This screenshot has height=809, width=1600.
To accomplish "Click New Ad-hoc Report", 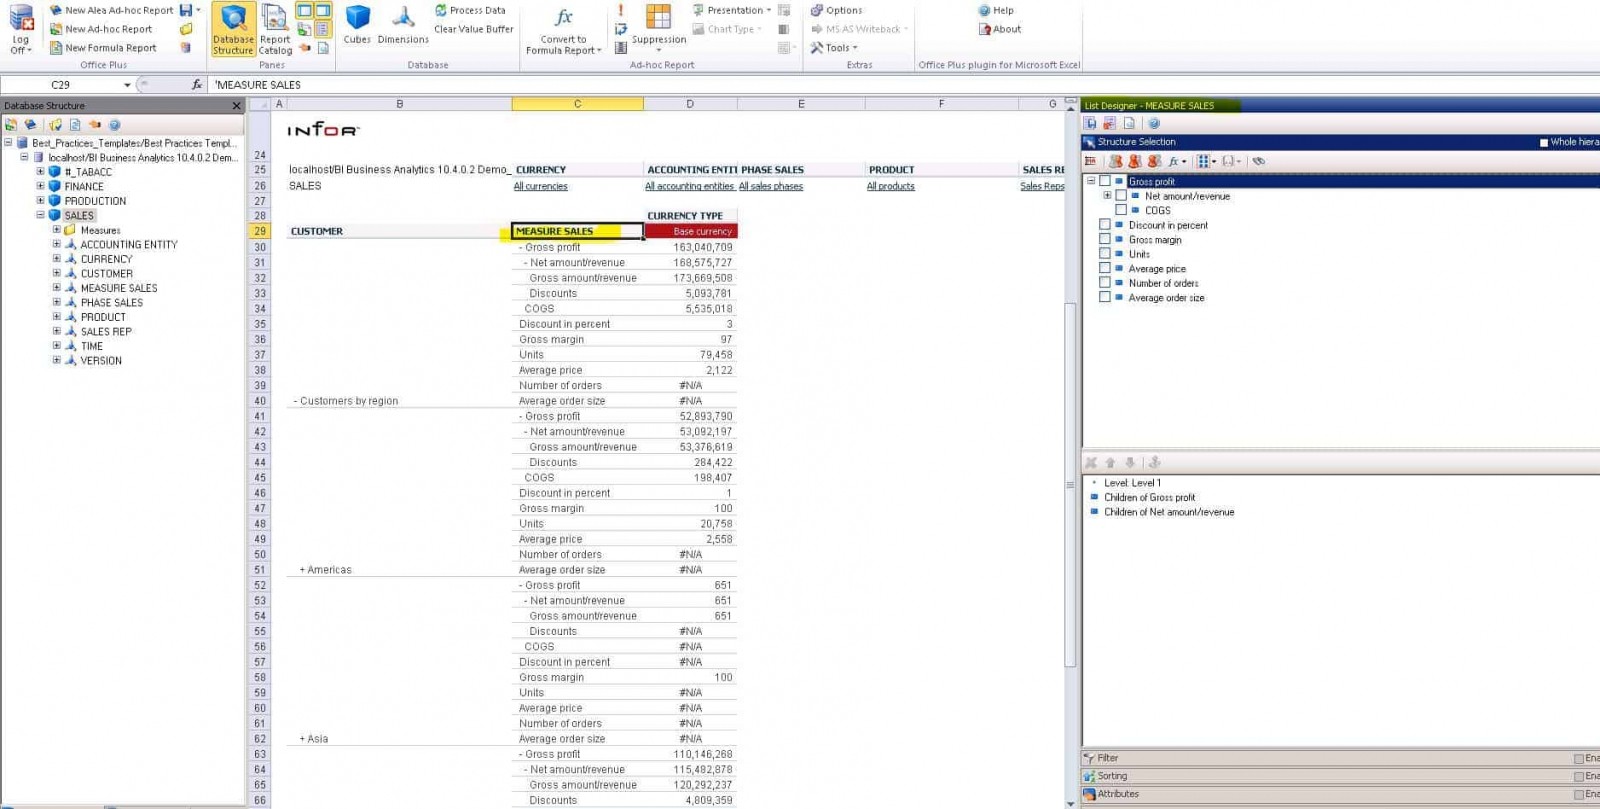I will coord(101,29).
